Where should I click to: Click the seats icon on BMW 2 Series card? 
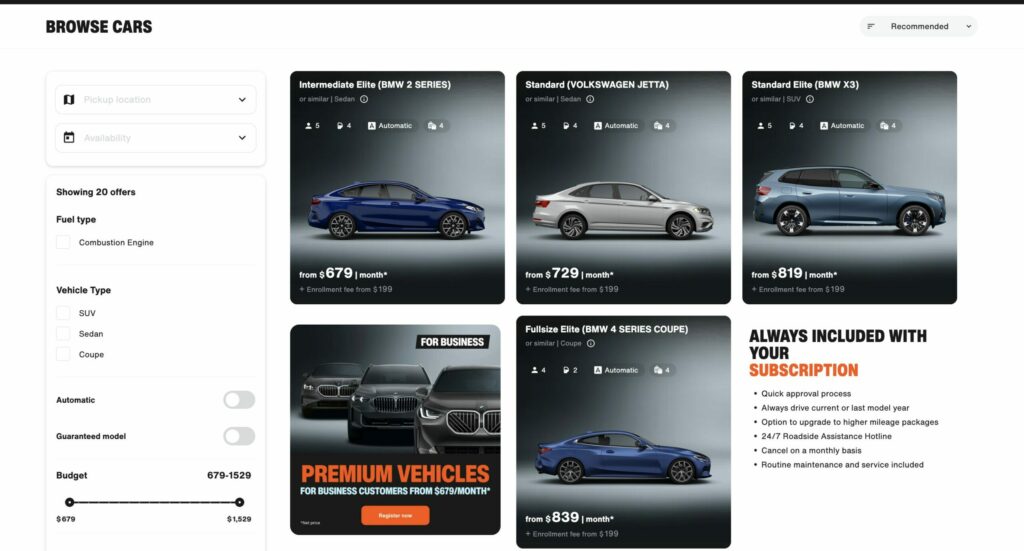coord(308,126)
